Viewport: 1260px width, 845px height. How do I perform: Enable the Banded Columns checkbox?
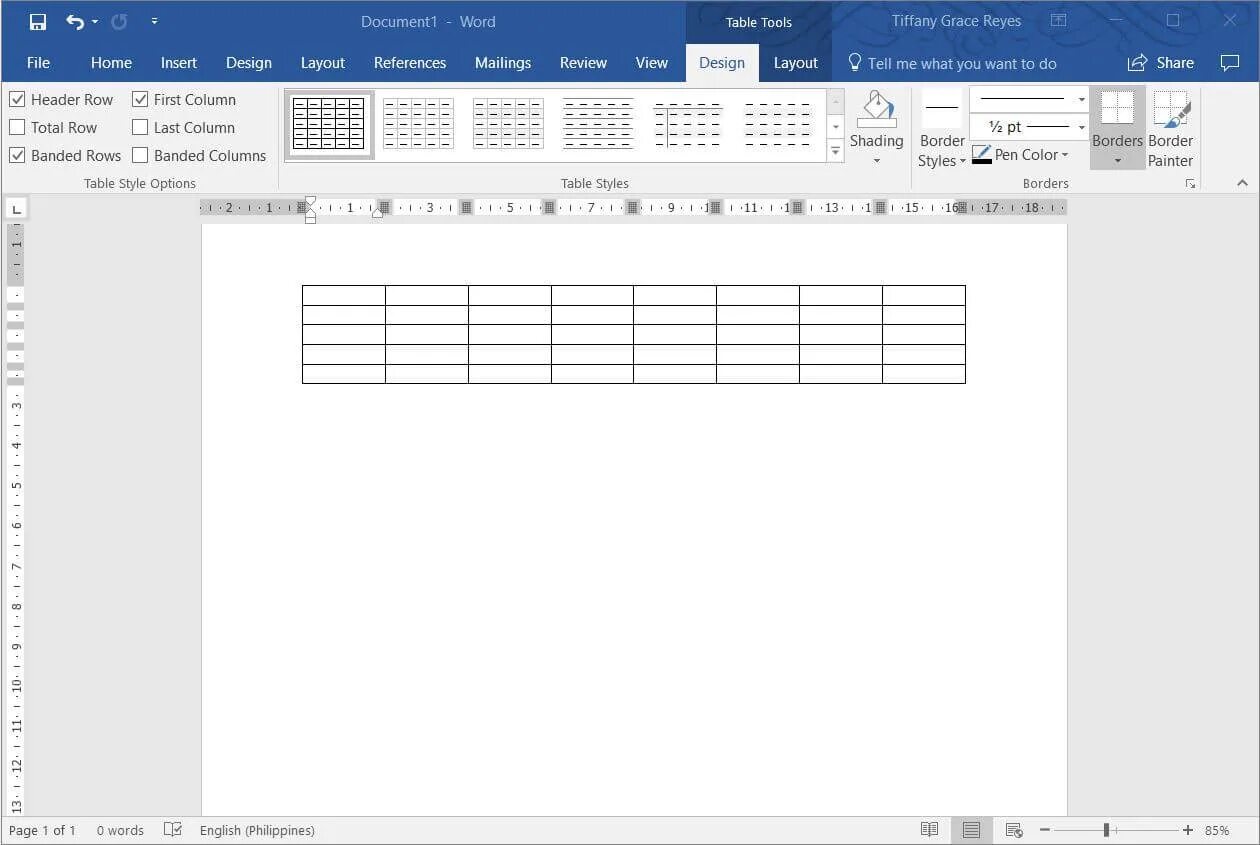coord(140,155)
